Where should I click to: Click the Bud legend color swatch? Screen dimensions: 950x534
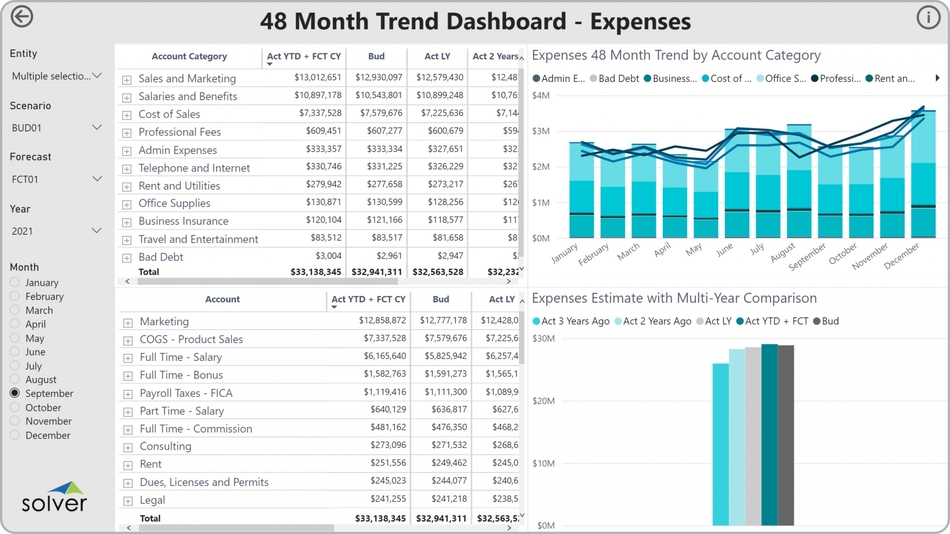(816, 321)
